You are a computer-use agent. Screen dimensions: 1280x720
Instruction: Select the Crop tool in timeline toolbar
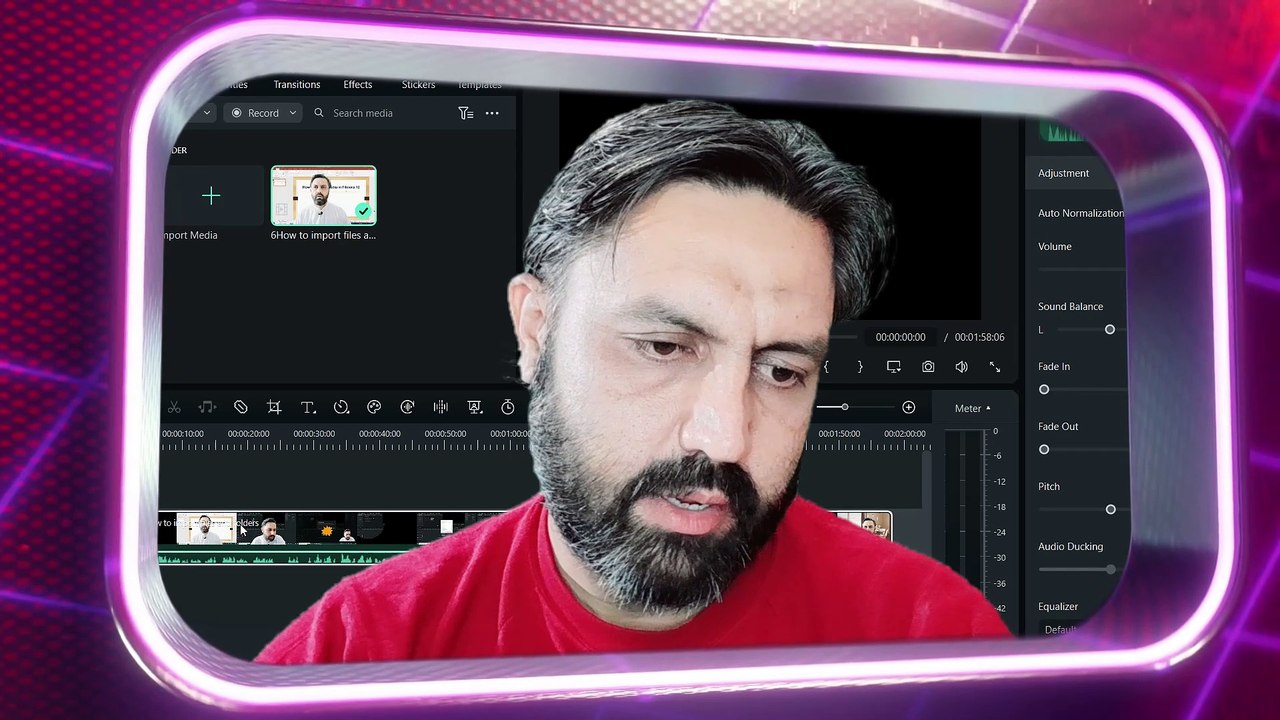(x=274, y=407)
